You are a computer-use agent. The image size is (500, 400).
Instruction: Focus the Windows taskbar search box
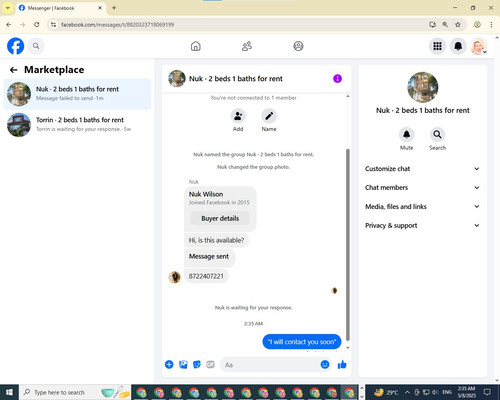coord(76,392)
